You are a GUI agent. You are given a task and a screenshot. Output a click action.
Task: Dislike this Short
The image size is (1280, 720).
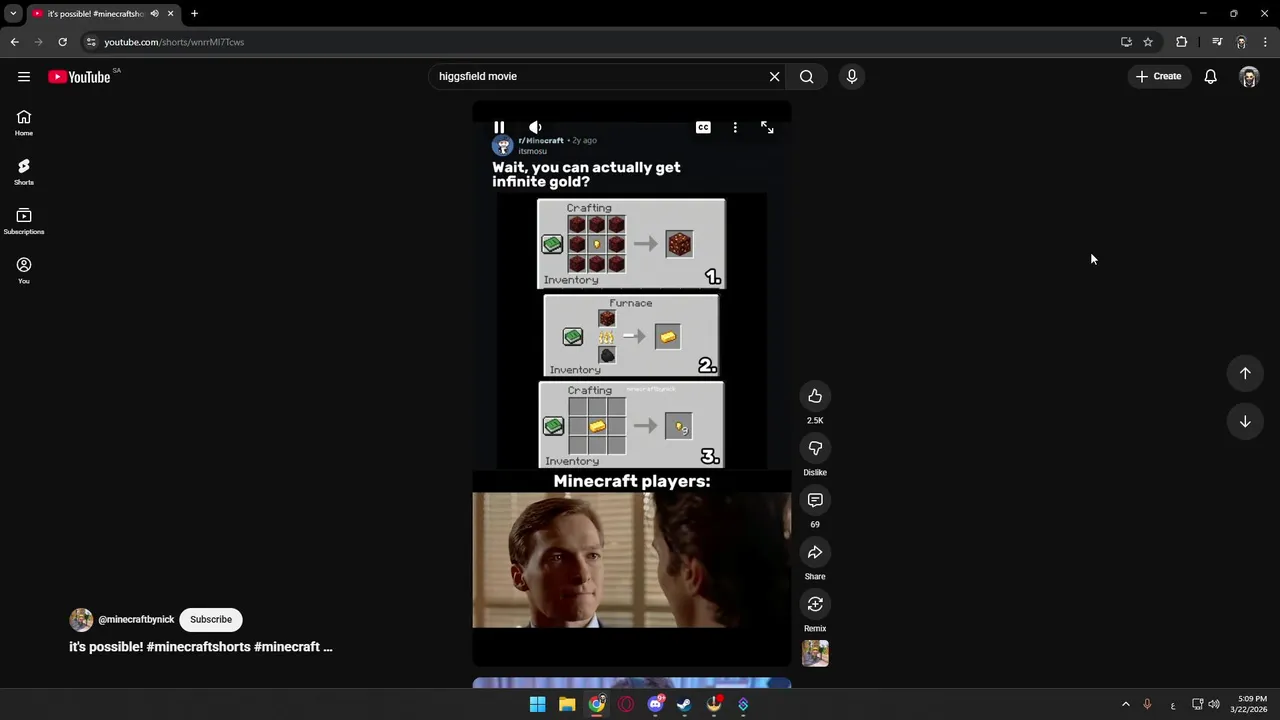click(815, 448)
